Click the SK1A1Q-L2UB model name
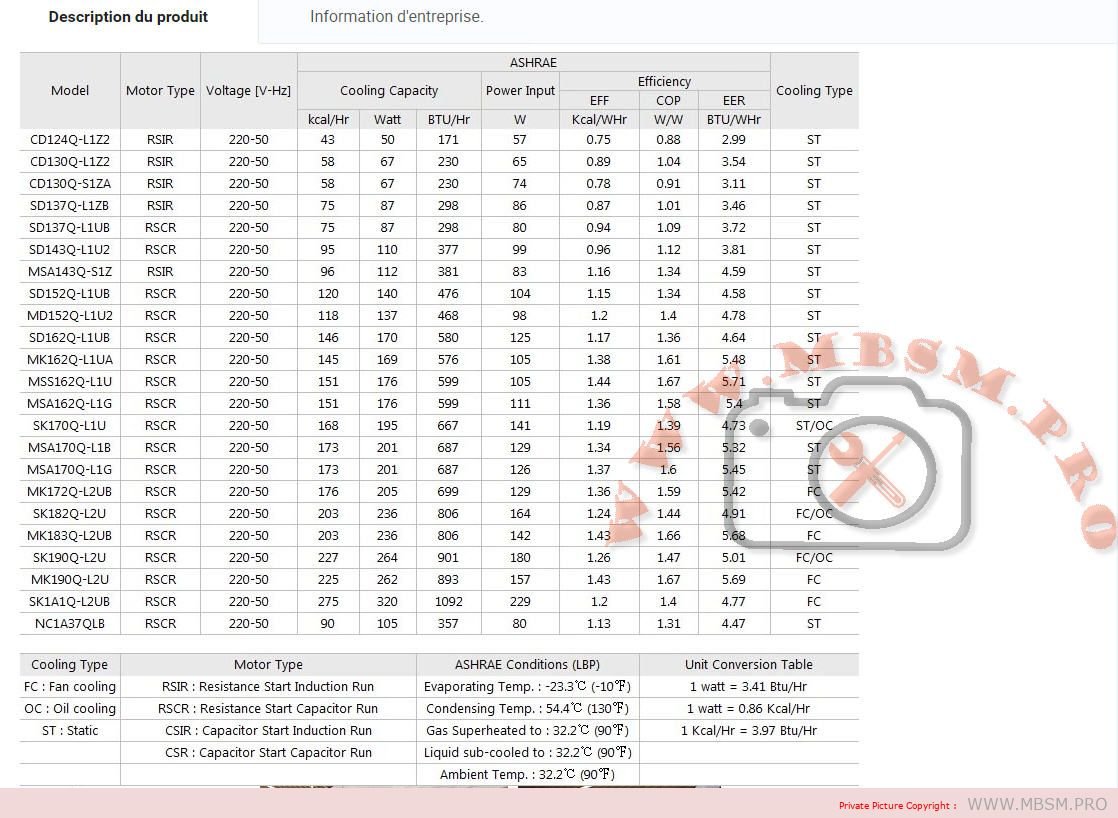This screenshot has height=818, width=1118. (x=70, y=602)
